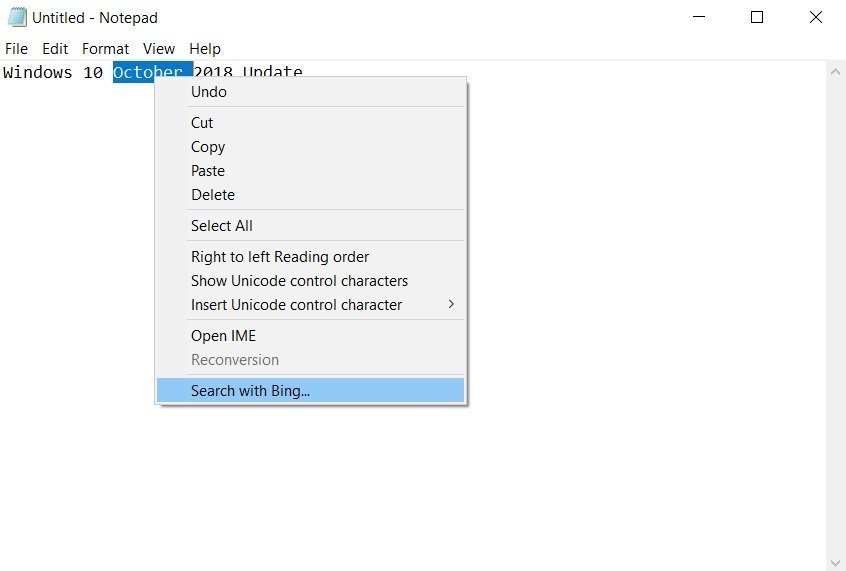Click the Notepad app icon in title bar
Screen dimensions: 846x571
point(17,18)
